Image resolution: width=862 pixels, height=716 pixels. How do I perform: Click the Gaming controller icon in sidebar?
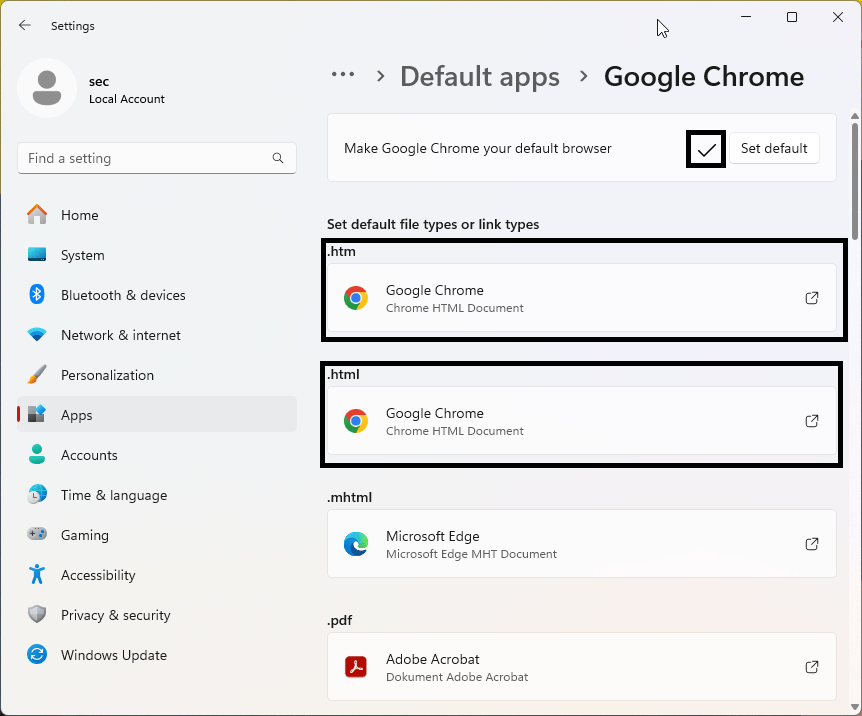39,535
